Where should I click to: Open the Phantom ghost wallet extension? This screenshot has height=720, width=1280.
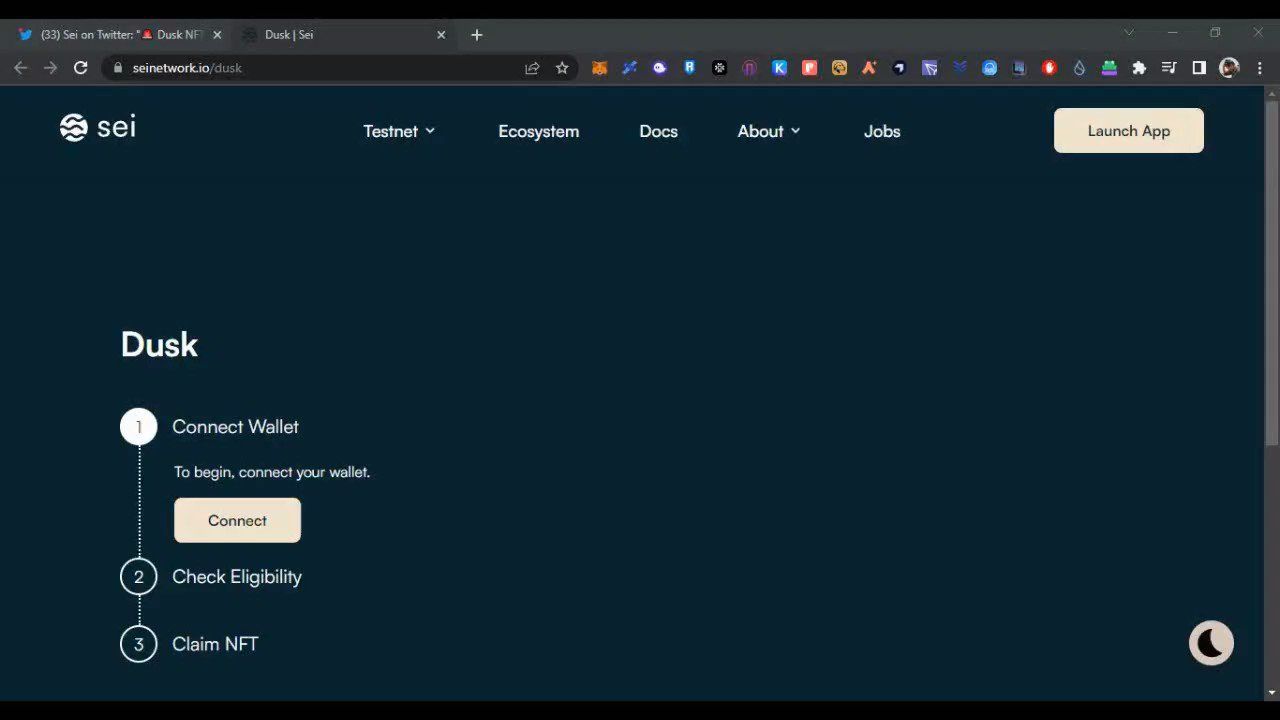pyautogui.click(x=659, y=68)
